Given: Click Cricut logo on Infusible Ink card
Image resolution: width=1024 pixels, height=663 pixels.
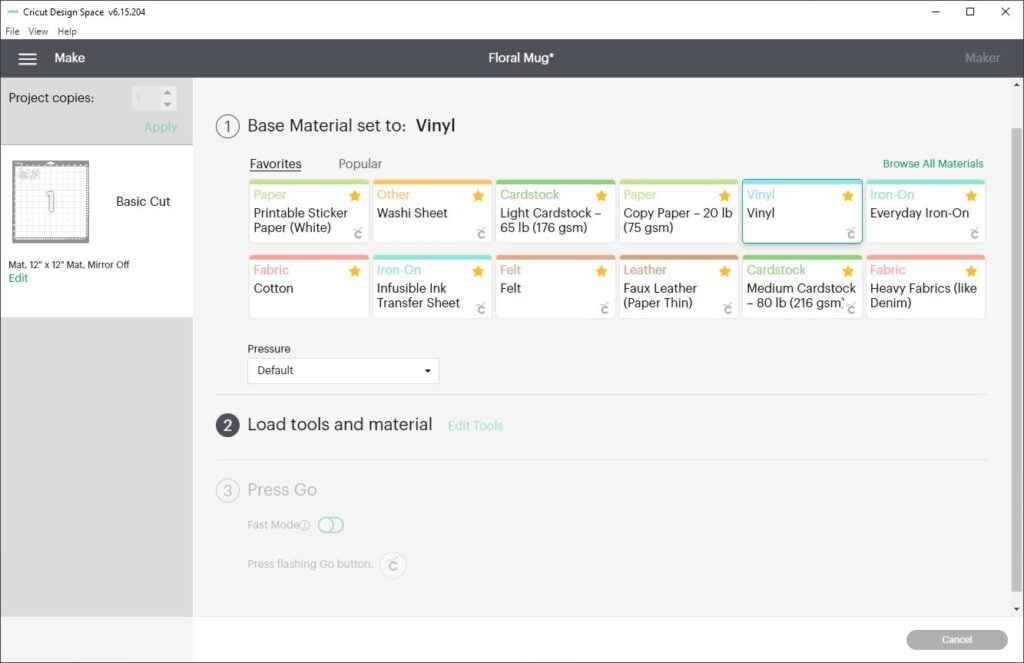Looking at the screenshot, I should (x=481, y=308).
